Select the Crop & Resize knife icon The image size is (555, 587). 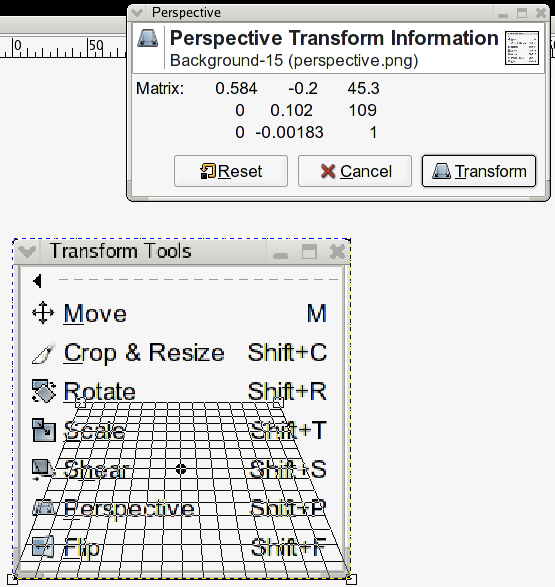click(44, 352)
